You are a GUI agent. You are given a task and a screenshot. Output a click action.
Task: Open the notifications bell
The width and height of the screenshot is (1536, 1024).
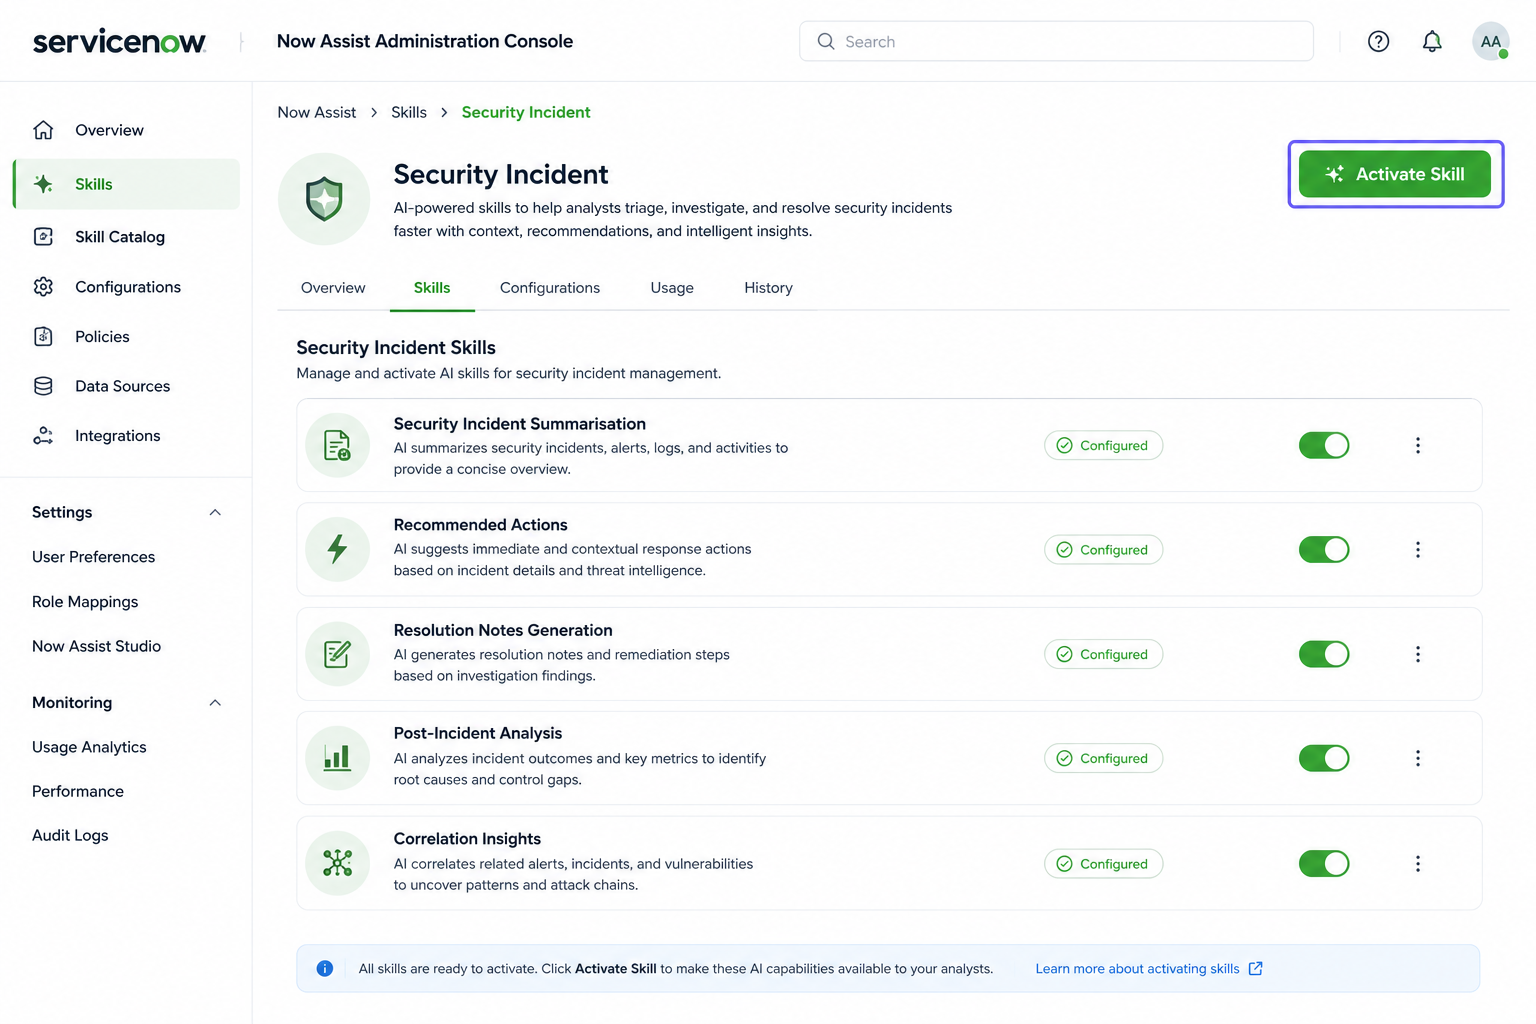click(x=1432, y=41)
